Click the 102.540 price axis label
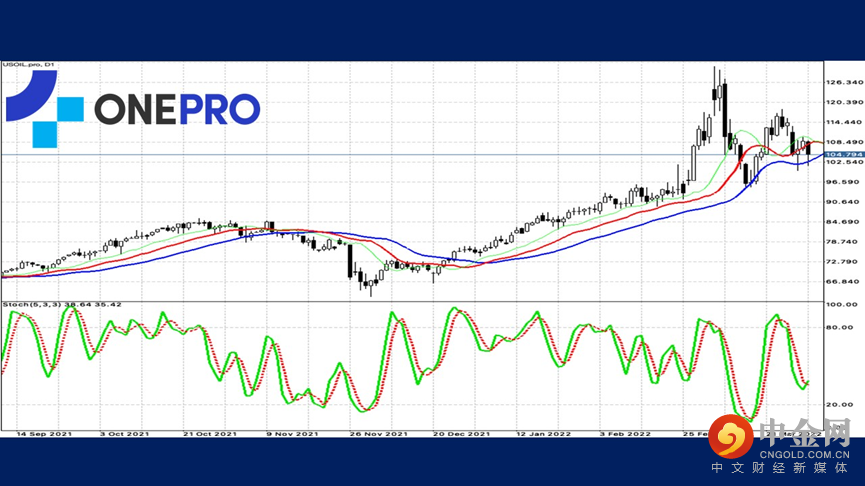The height and width of the screenshot is (486, 865). 844,162
